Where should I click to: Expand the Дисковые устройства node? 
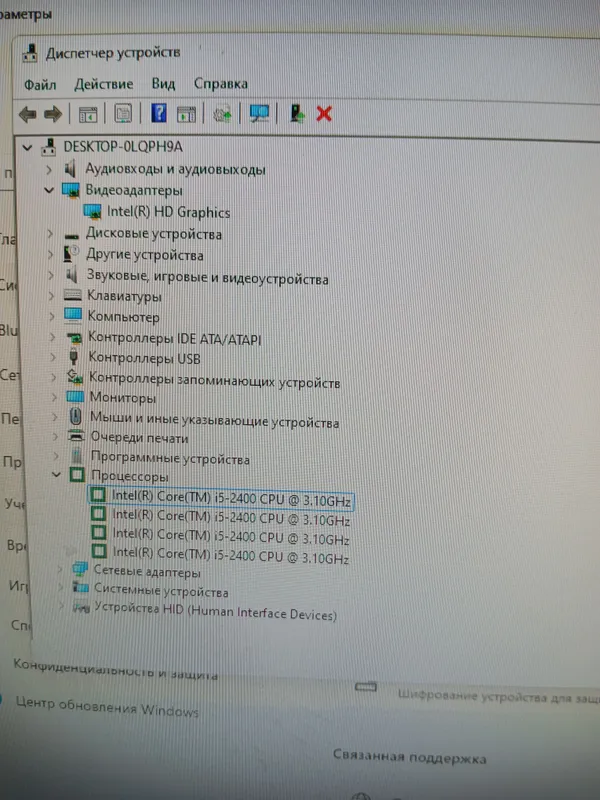[x=49, y=234]
